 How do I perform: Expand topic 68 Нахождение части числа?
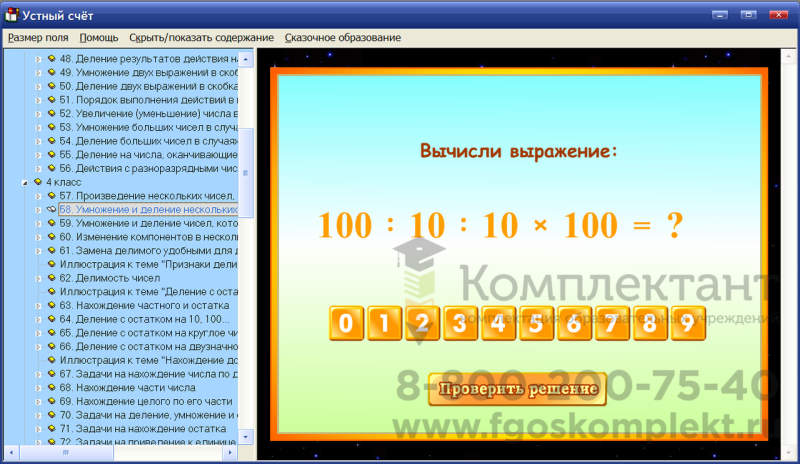point(38,388)
